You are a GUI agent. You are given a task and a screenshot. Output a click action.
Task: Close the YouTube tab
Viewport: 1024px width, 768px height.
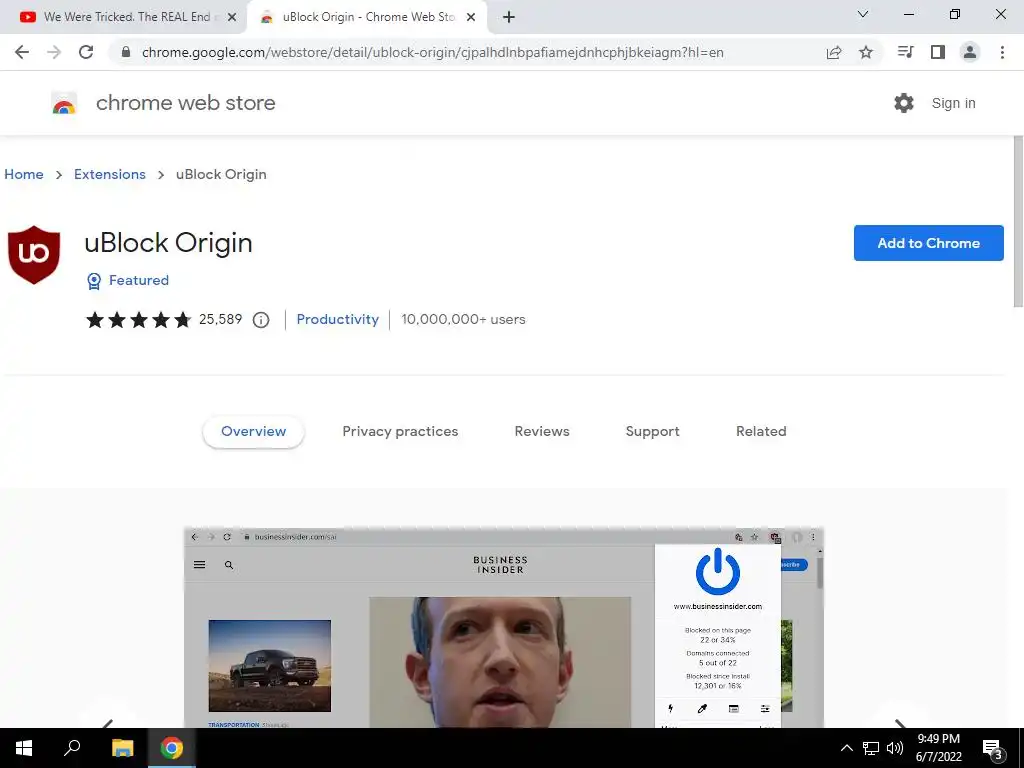232,18
